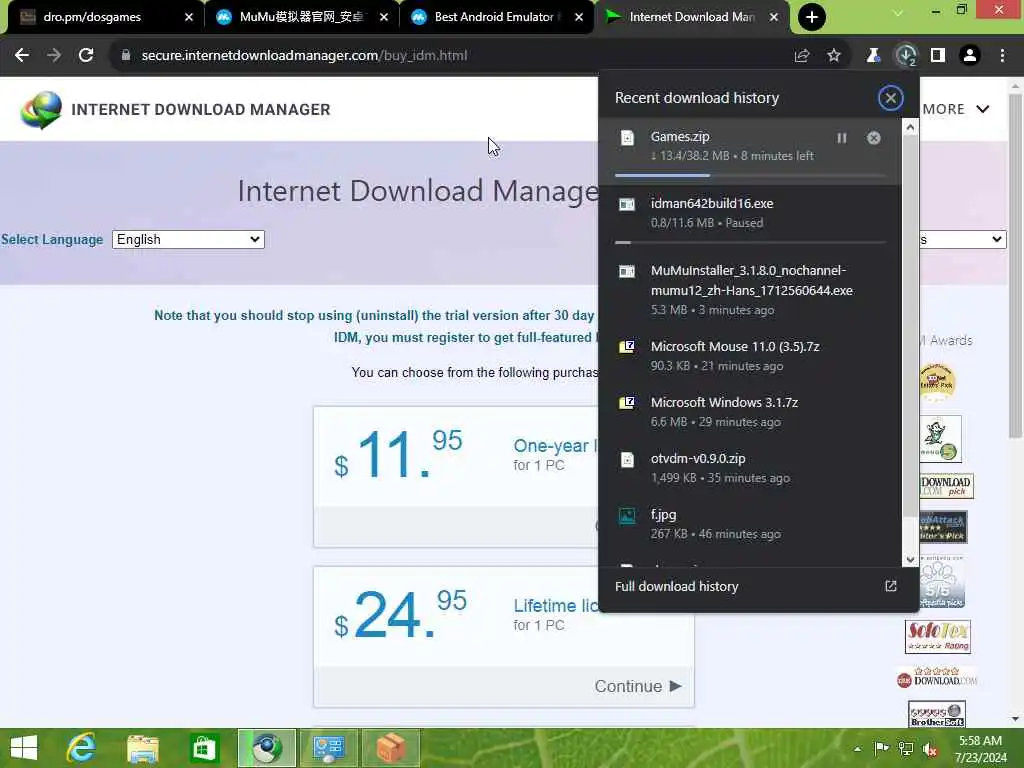Switch to dro.pm/dosgames tab

105,17
